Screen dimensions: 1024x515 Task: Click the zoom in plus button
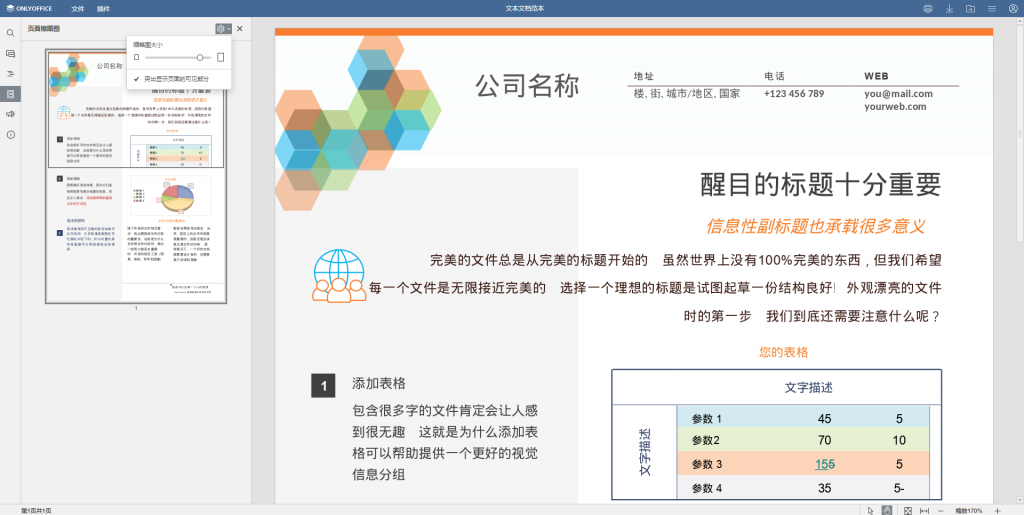(x=997, y=510)
